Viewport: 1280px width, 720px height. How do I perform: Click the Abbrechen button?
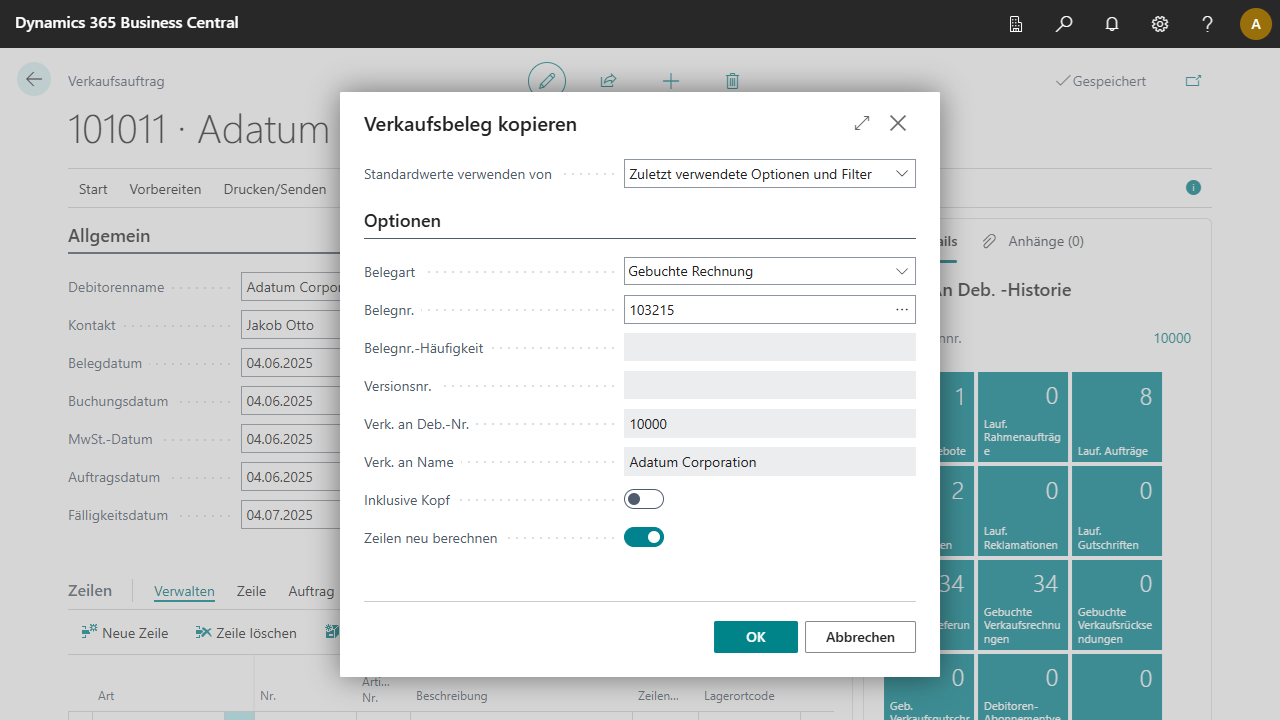coord(860,637)
